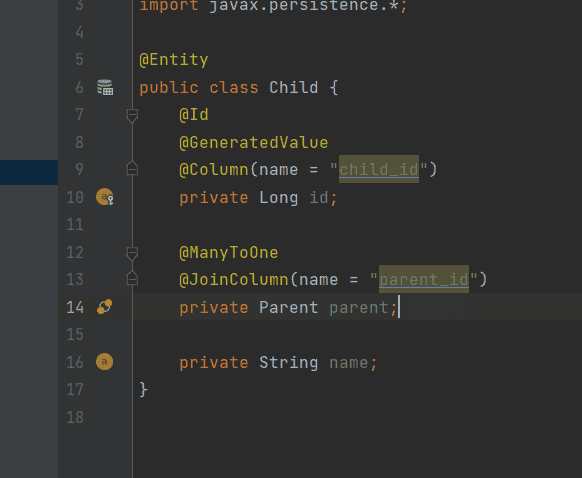This screenshot has height=478, width=582.
Task: Click line number 10 in gutter
Action: [75, 197]
